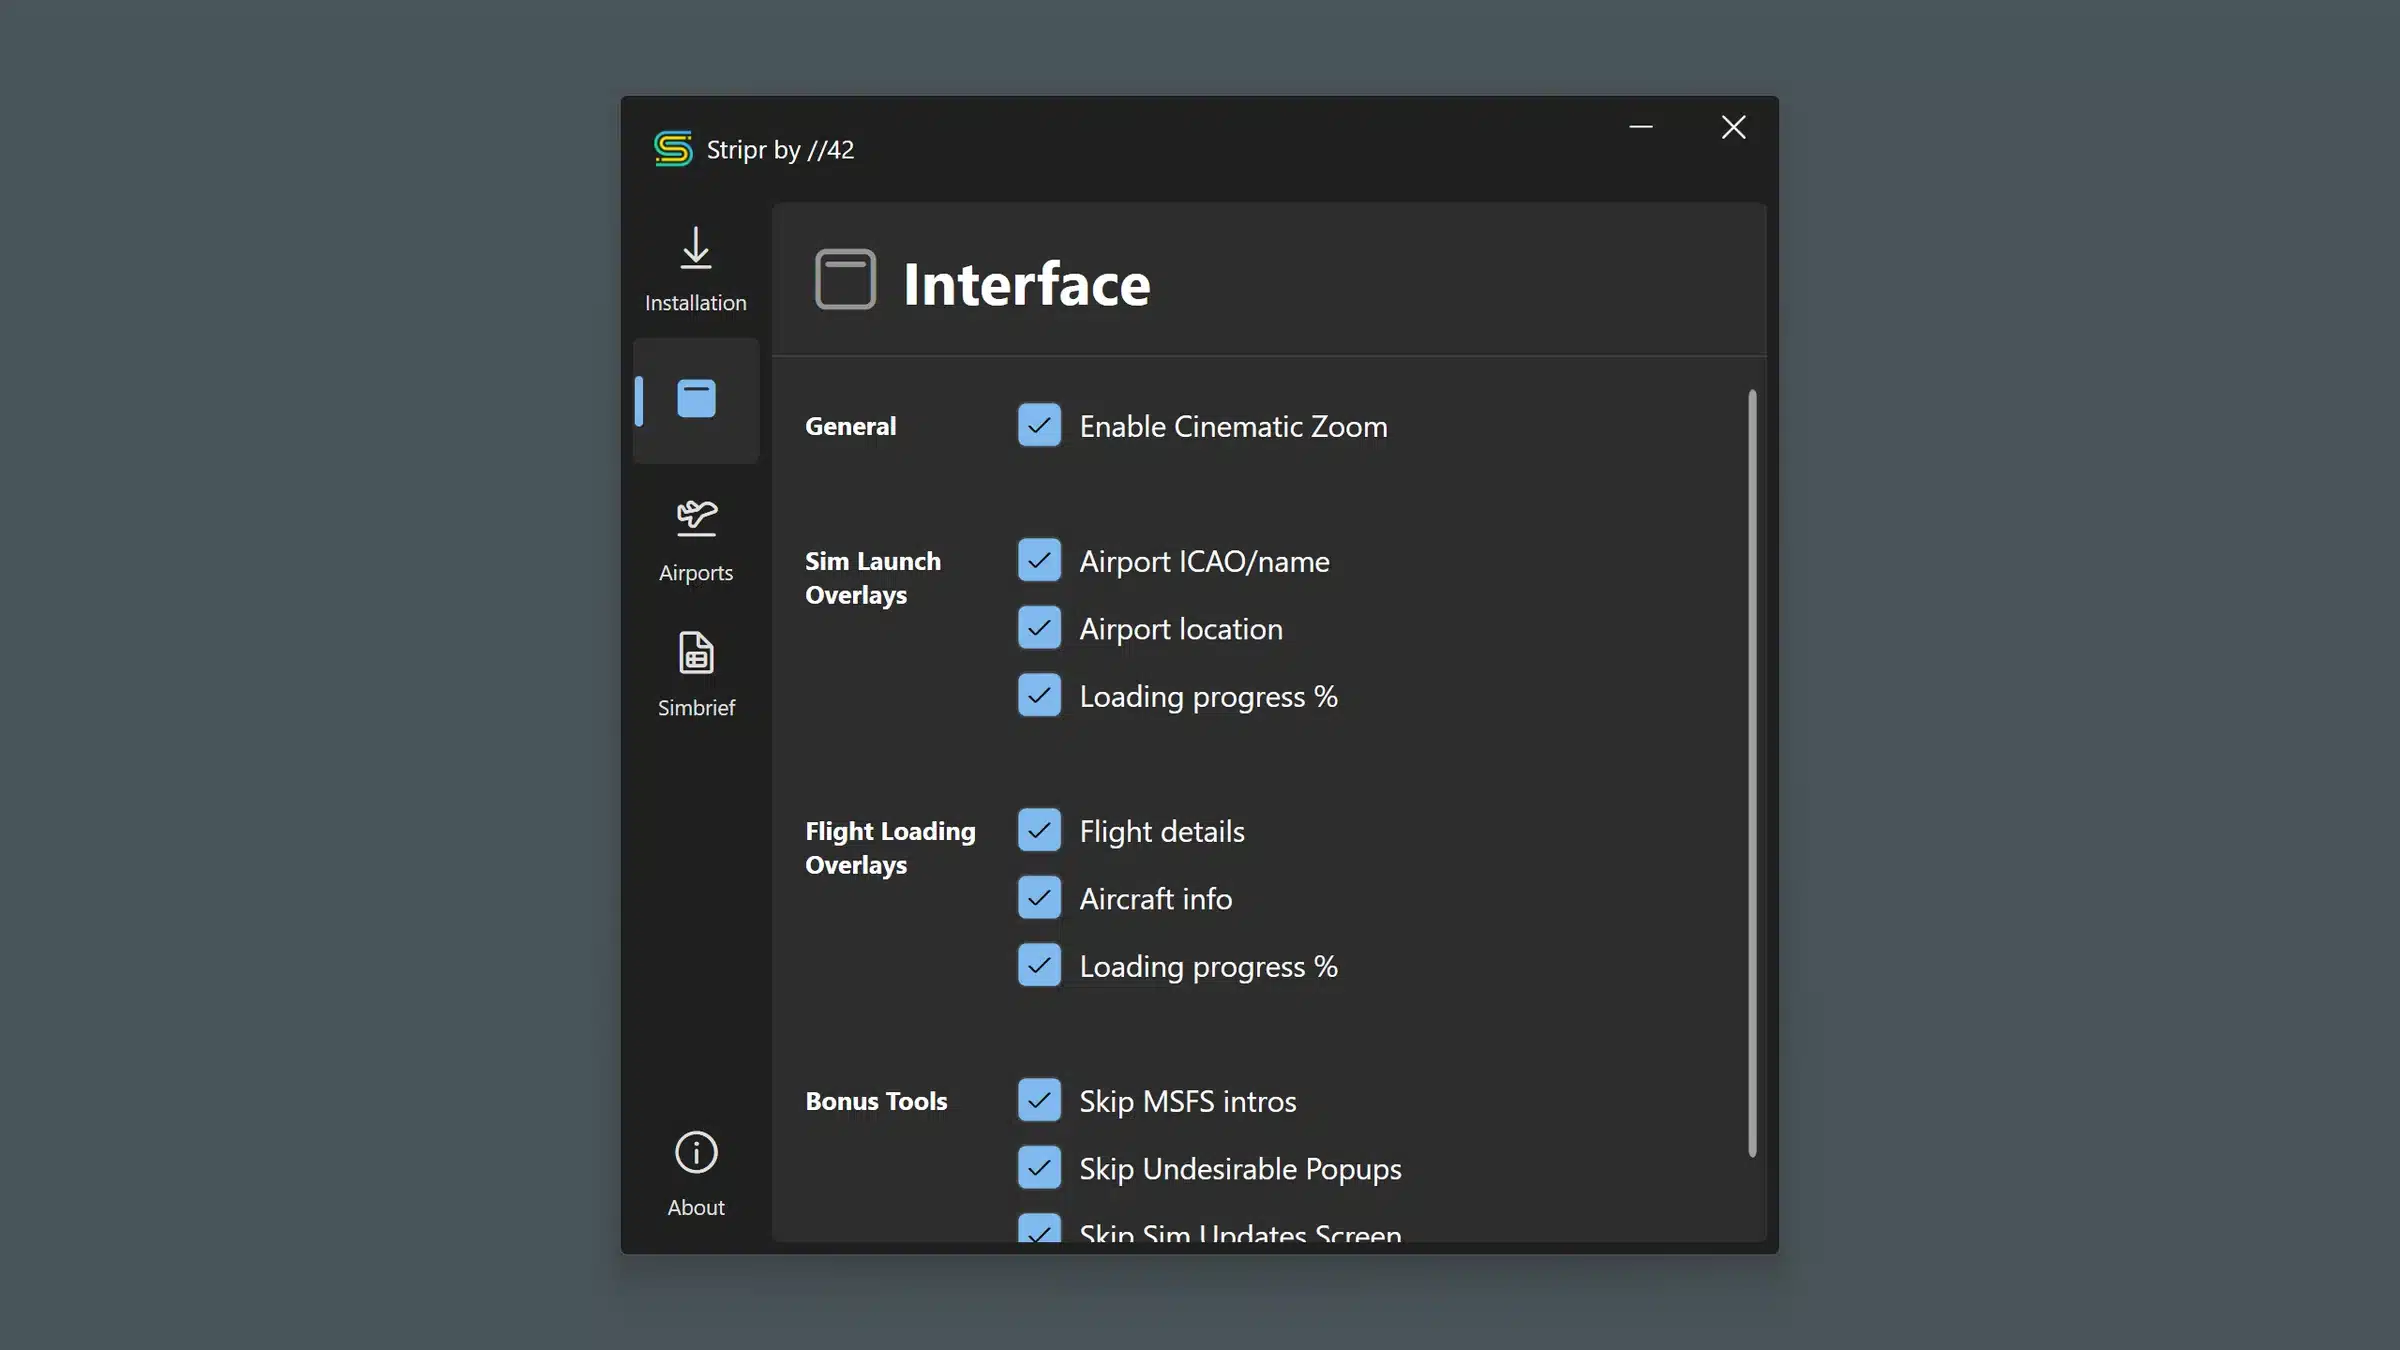Uncheck Flight details overlay
Screen dimensions: 2400x1350
tap(1039, 830)
